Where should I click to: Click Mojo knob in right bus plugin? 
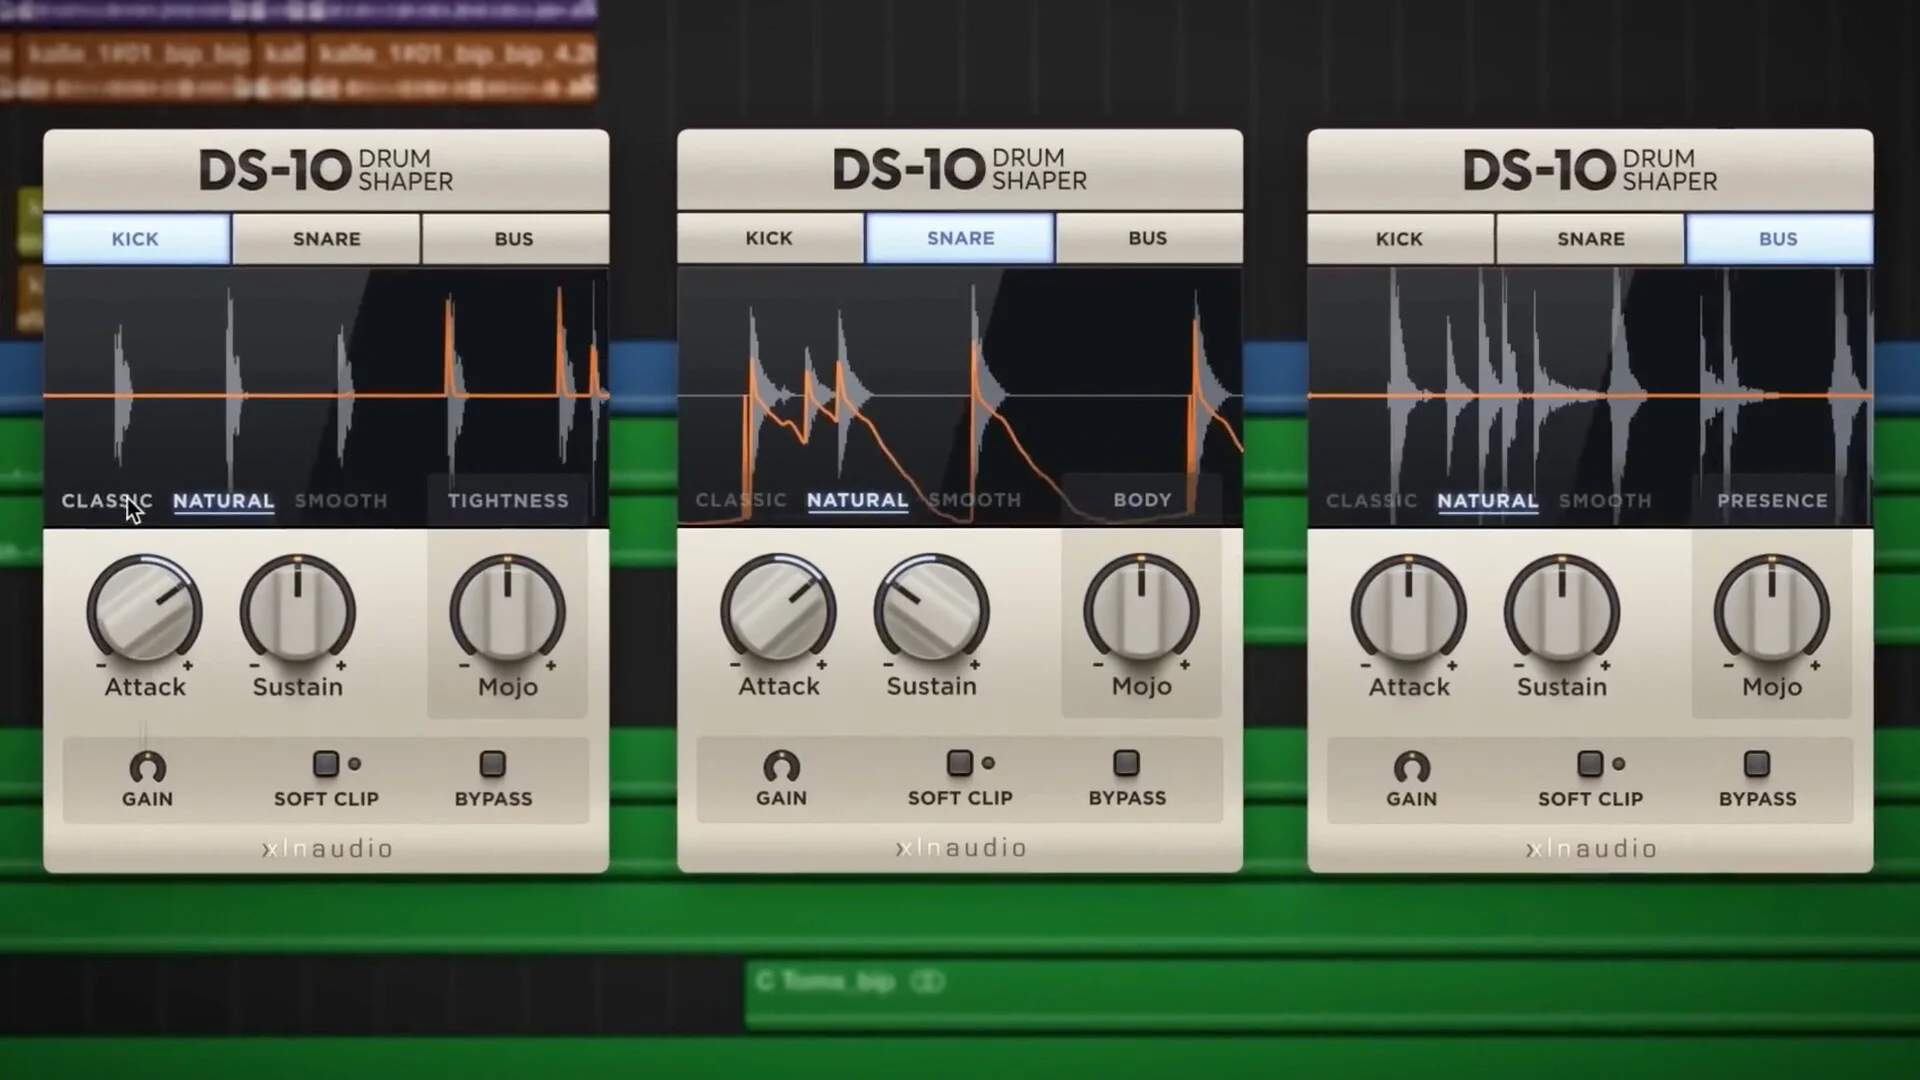pyautogui.click(x=1772, y=609)
